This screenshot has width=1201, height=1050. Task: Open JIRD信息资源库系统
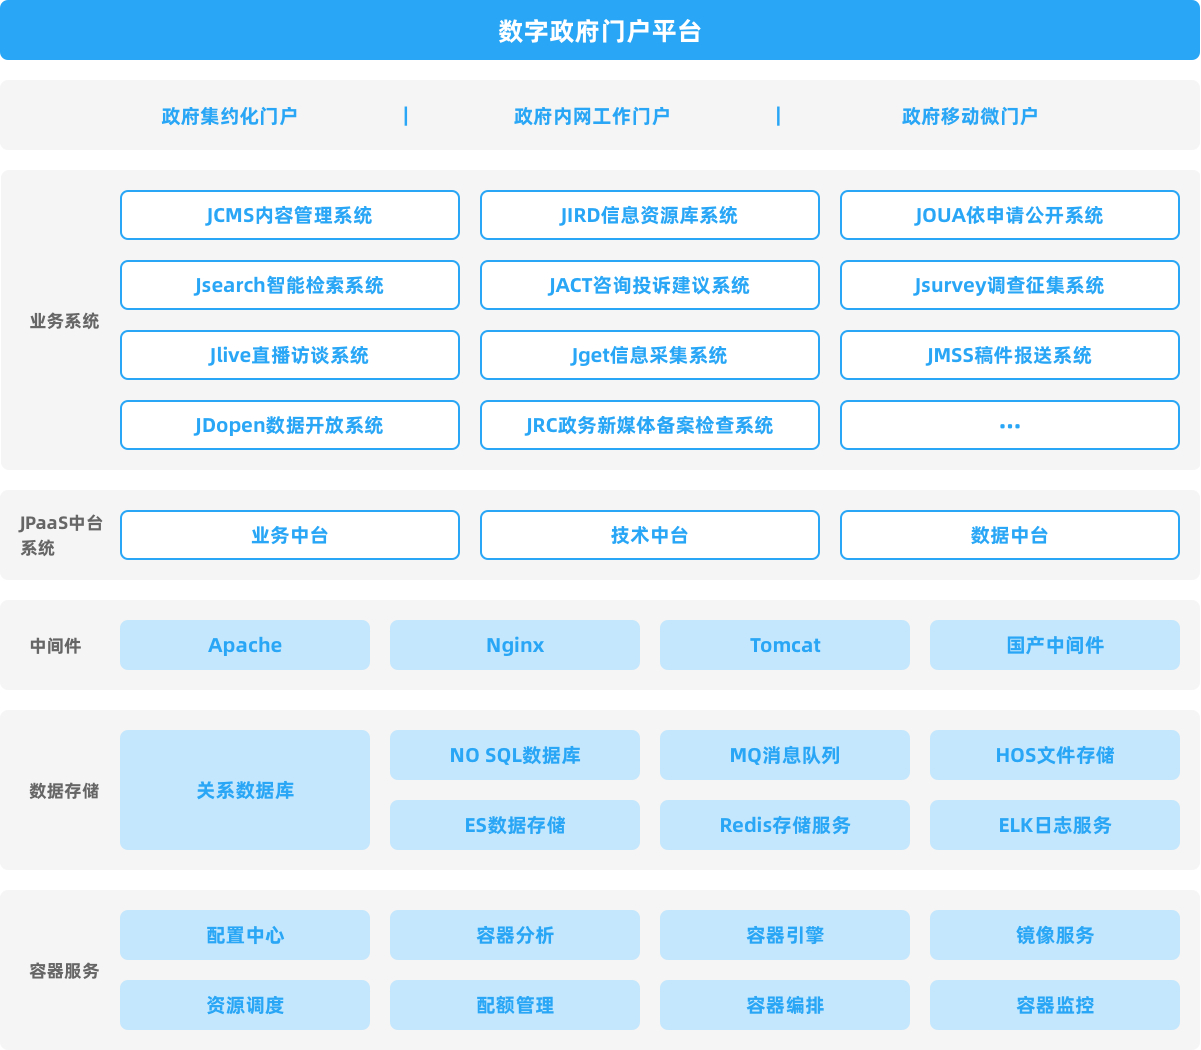pyautogui.click(x=649, y=215)
